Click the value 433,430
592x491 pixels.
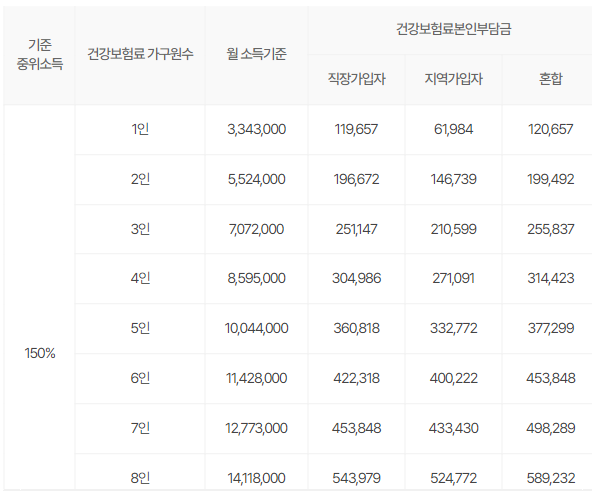(453, 428)
